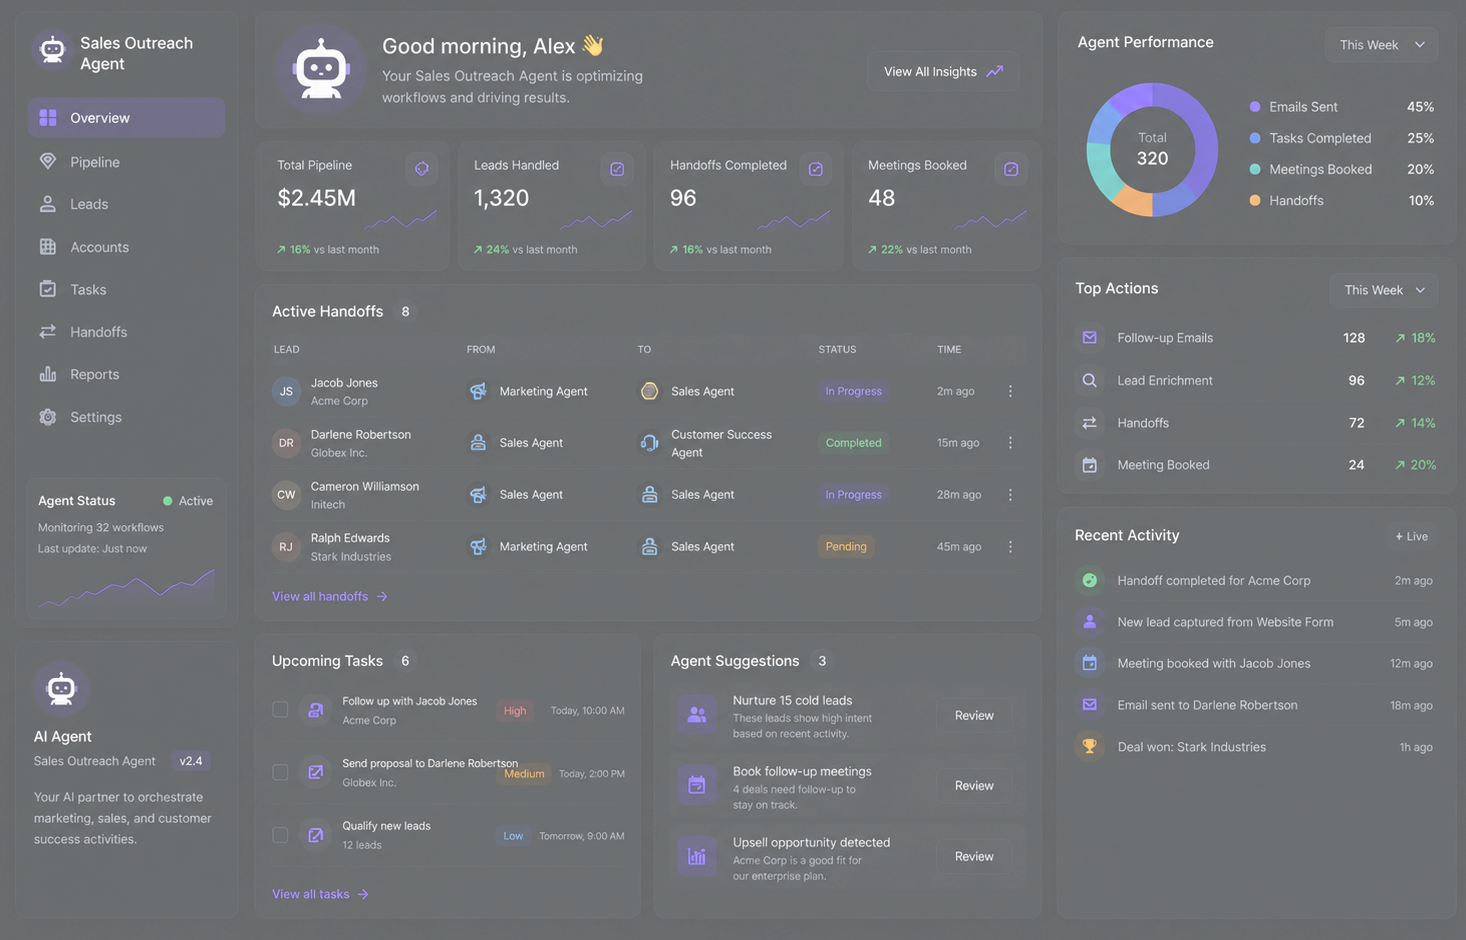This screenshot has height=940, width=1466.
Task: Click the Customer Success Agent headset icon
Action: [649, 443]
